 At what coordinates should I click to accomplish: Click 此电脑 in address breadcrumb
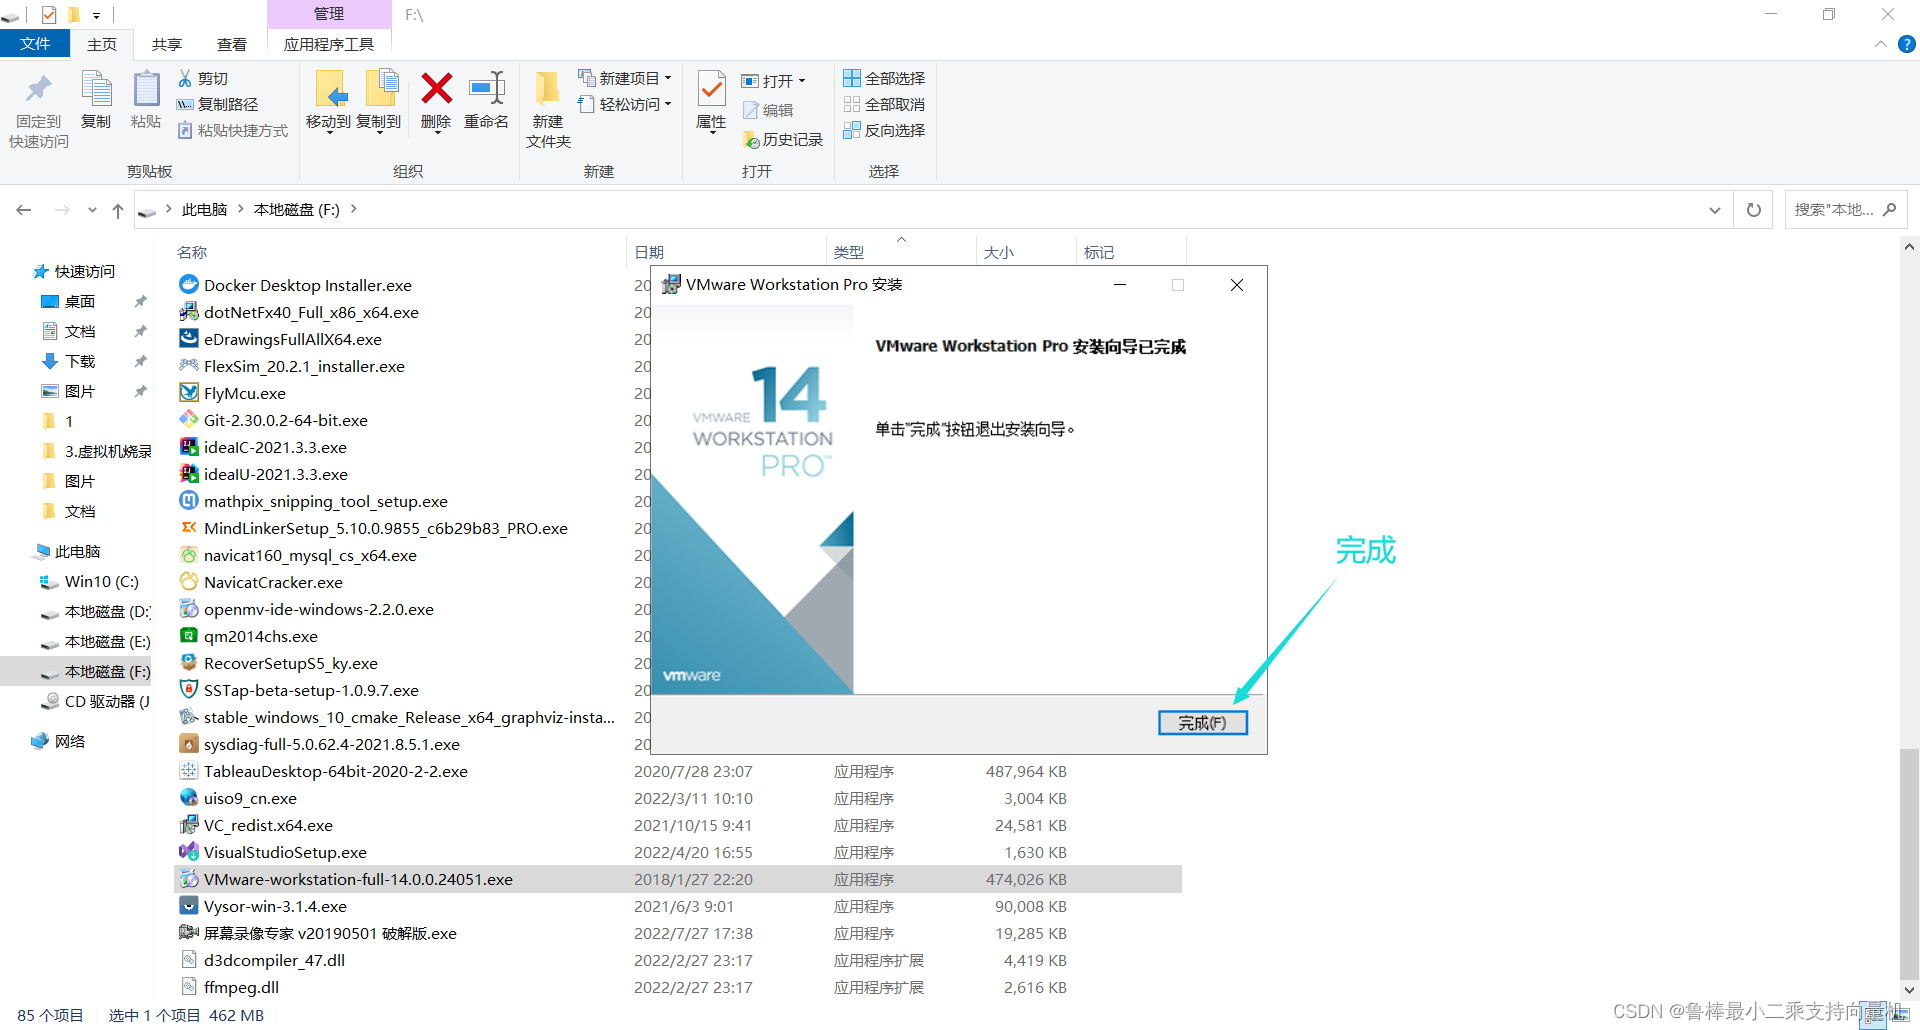(x=205, y=209)
